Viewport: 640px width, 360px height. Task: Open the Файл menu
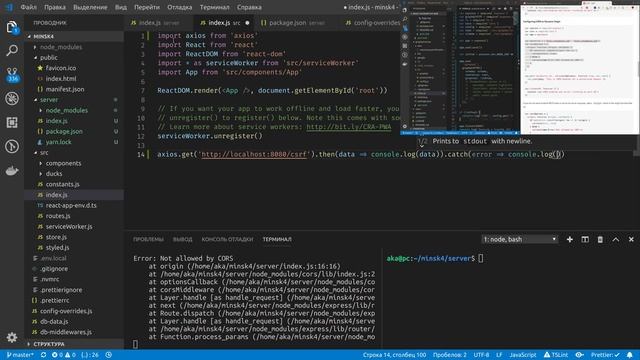tap(29, 7)
